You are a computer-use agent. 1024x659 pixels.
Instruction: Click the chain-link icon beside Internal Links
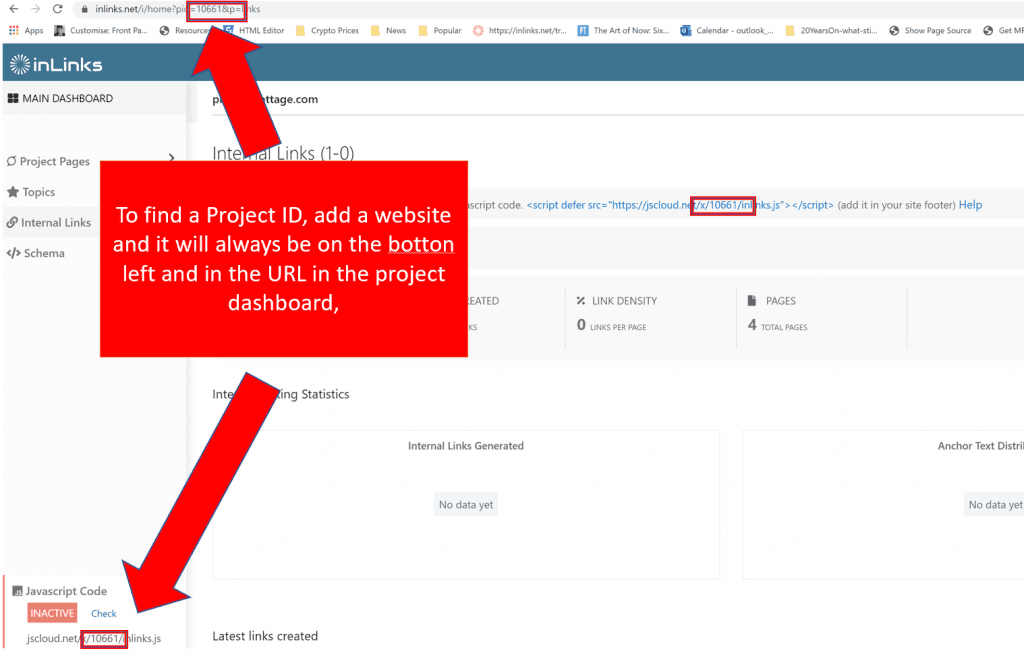tap(12, 223)
